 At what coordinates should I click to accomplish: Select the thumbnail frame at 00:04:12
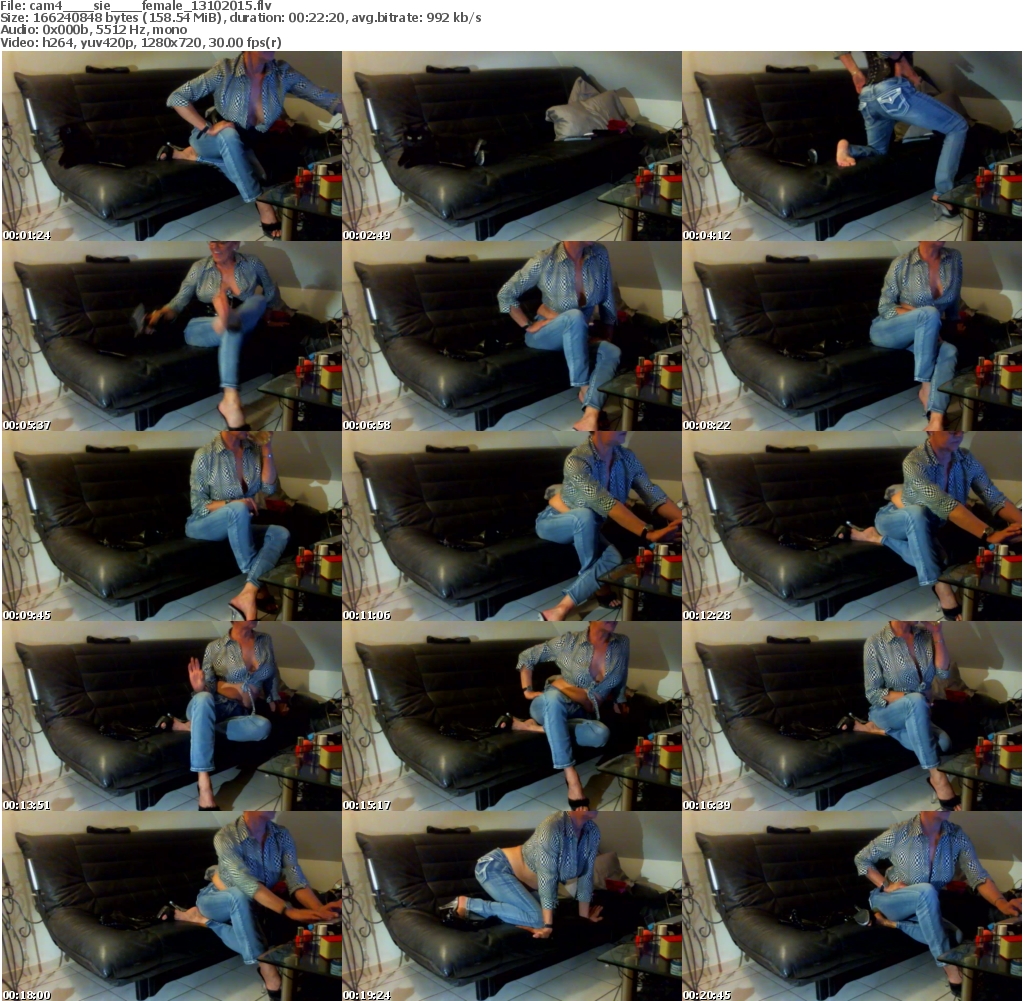click(x=852, y=146)
